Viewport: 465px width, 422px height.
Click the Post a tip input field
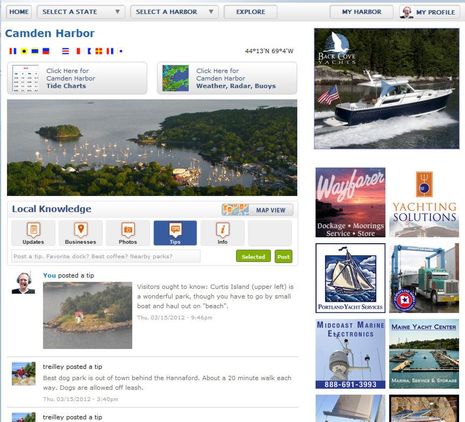pos(106,256)
